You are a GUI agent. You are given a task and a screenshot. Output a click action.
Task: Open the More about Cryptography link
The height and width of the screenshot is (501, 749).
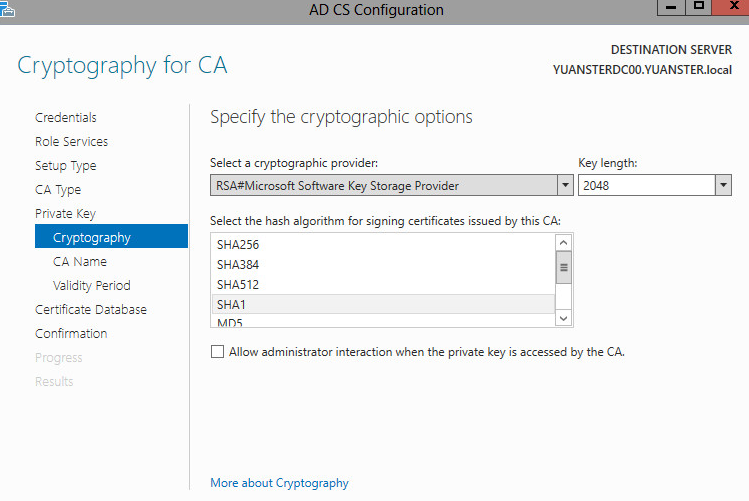[279, 483]
